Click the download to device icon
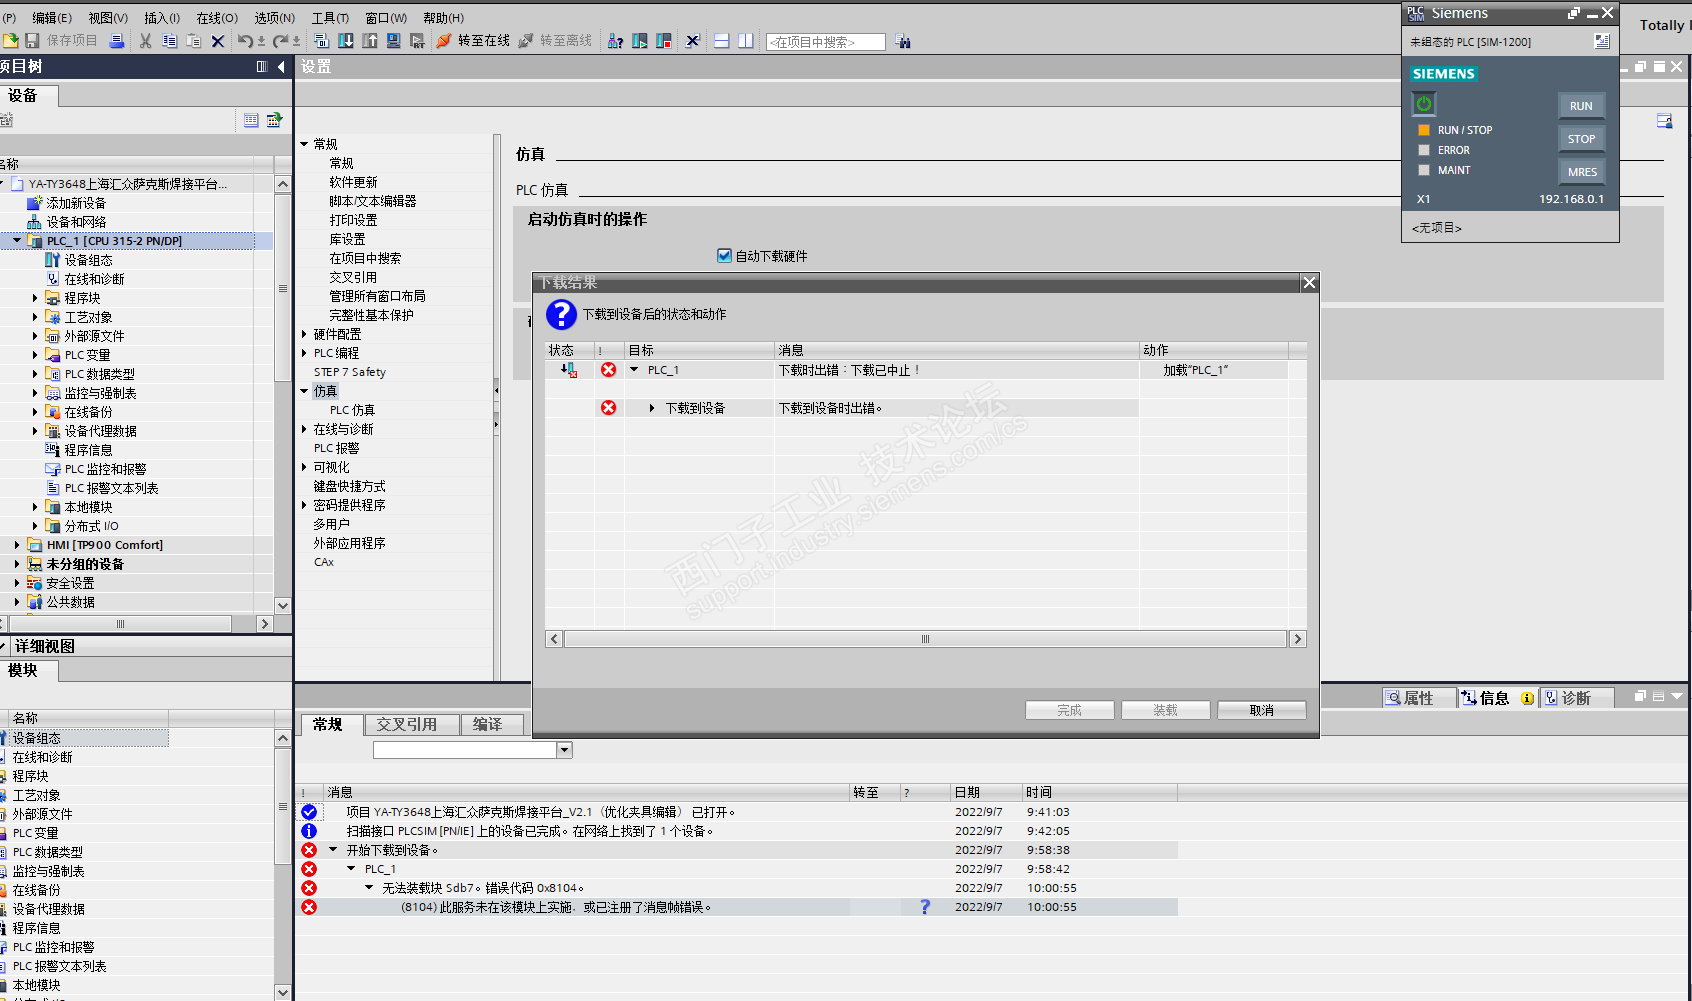1692x1001 pixels. pyautogui.click(x=345, y=41)
